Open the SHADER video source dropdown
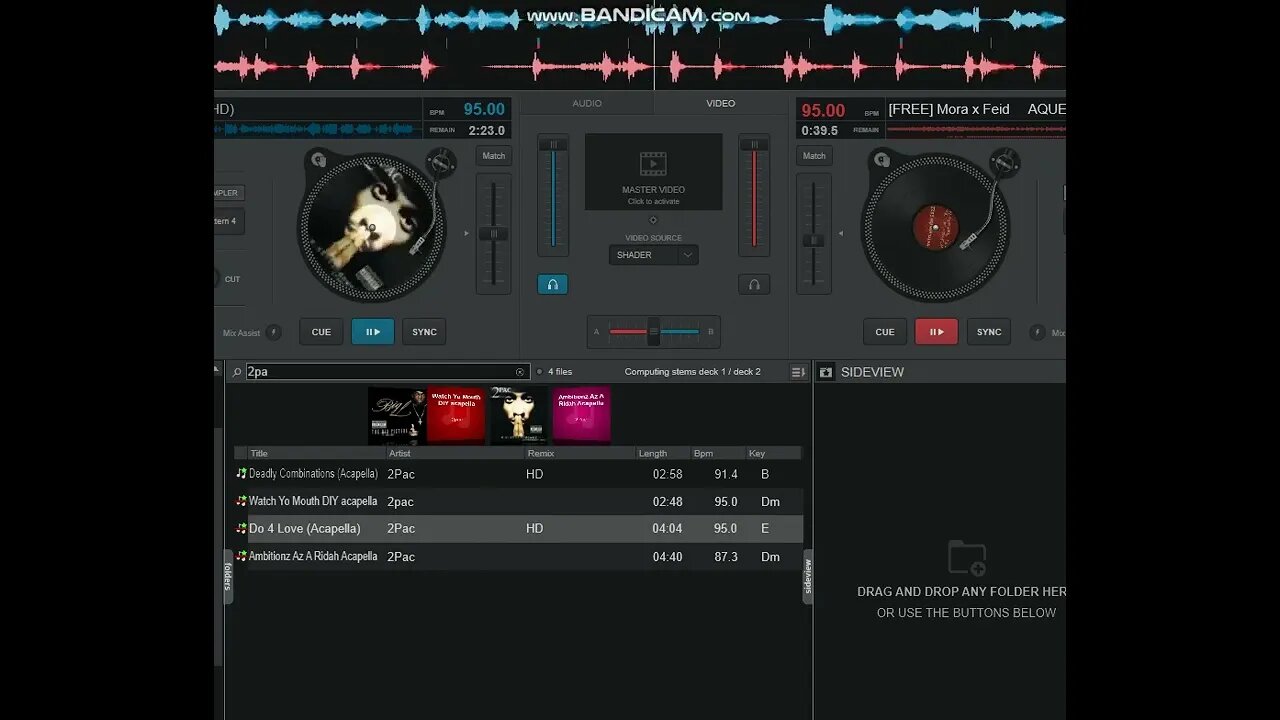This screenshot has width=1280, height=720. [654, 255]
